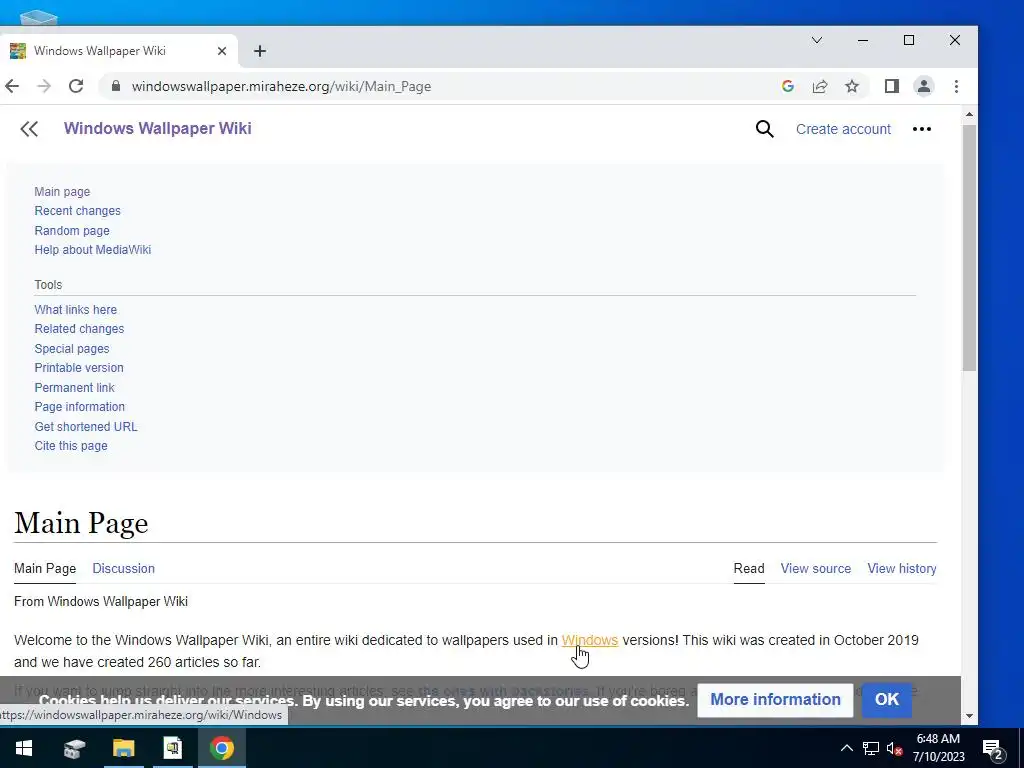Open the taskbar app right of File Explorer
This screenshot has width=1024, height=768.
pyautogui.click(x=173, y=748)
